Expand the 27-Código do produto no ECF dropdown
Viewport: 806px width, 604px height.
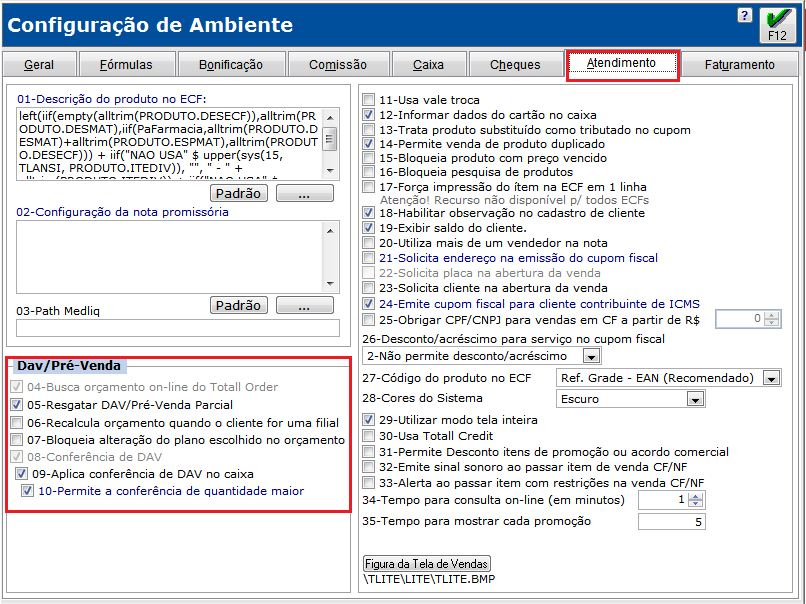tap(771, 378)
